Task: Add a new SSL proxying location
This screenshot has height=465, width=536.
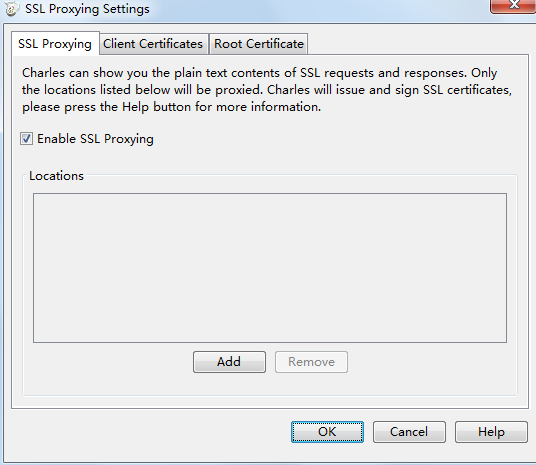Action: (x=229, y=362)
